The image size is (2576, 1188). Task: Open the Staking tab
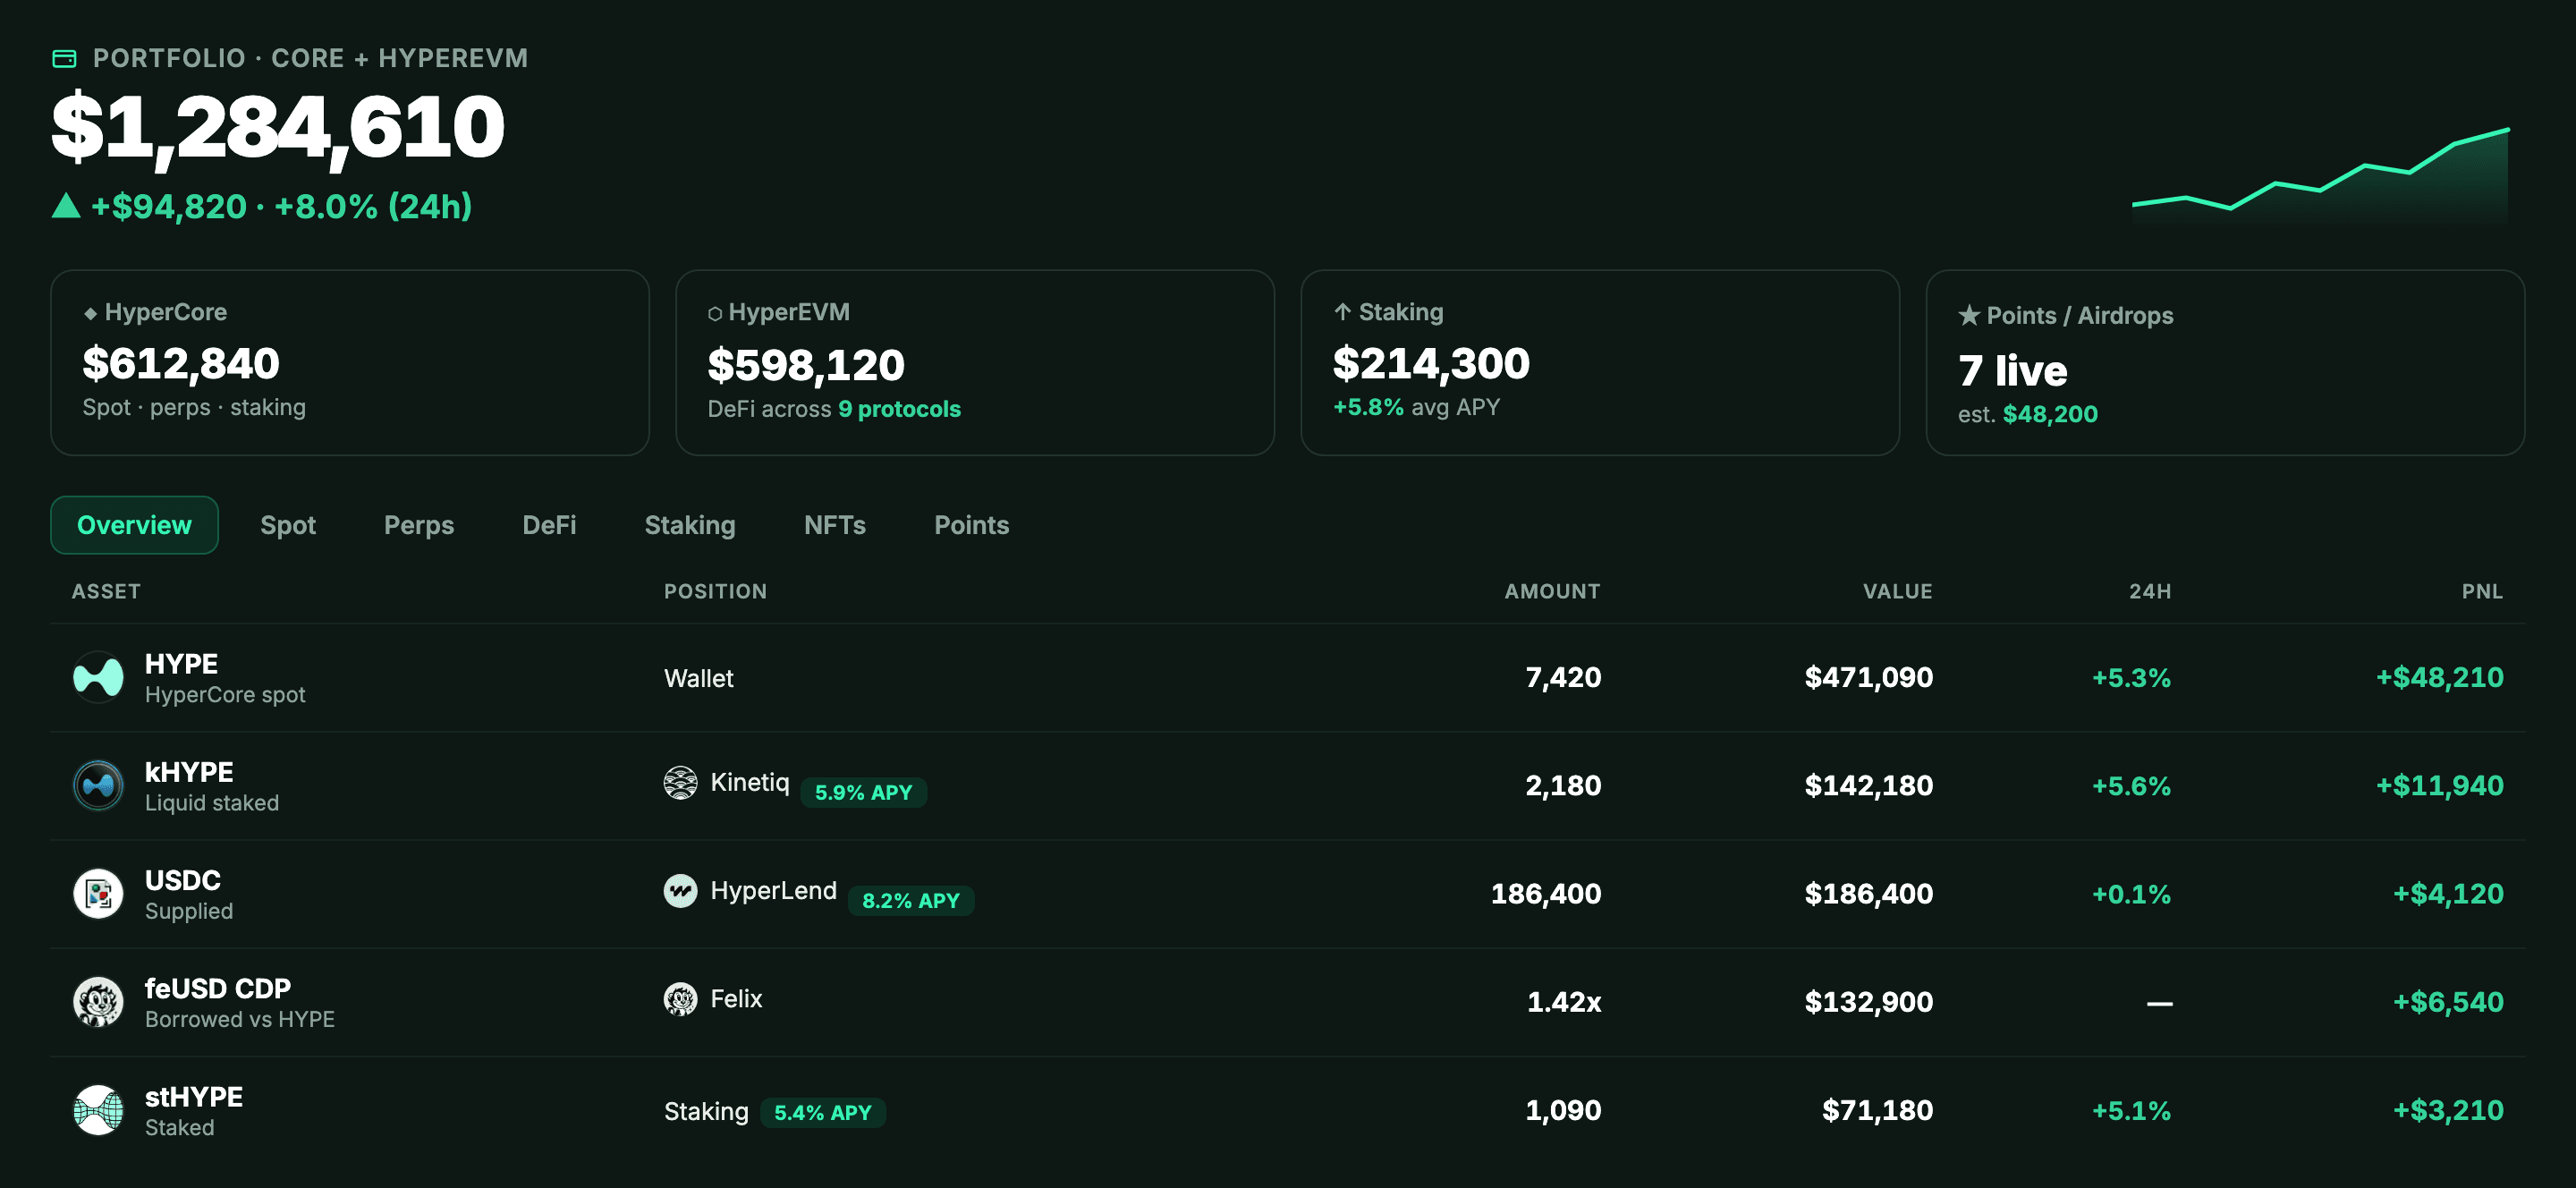(x=690, y=525)
